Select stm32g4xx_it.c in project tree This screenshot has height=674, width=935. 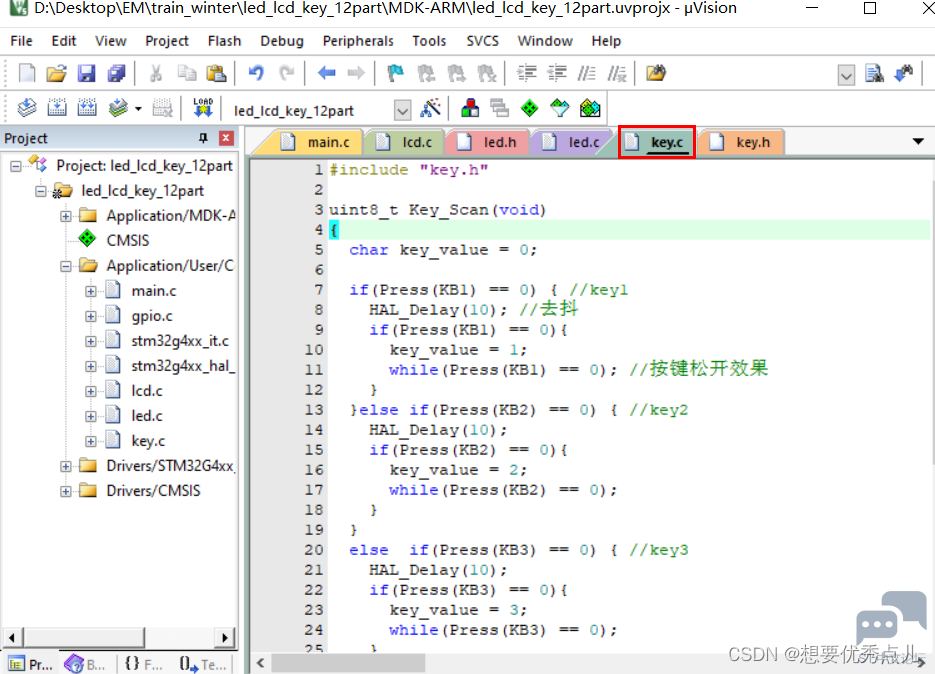[x=179, y=341]
